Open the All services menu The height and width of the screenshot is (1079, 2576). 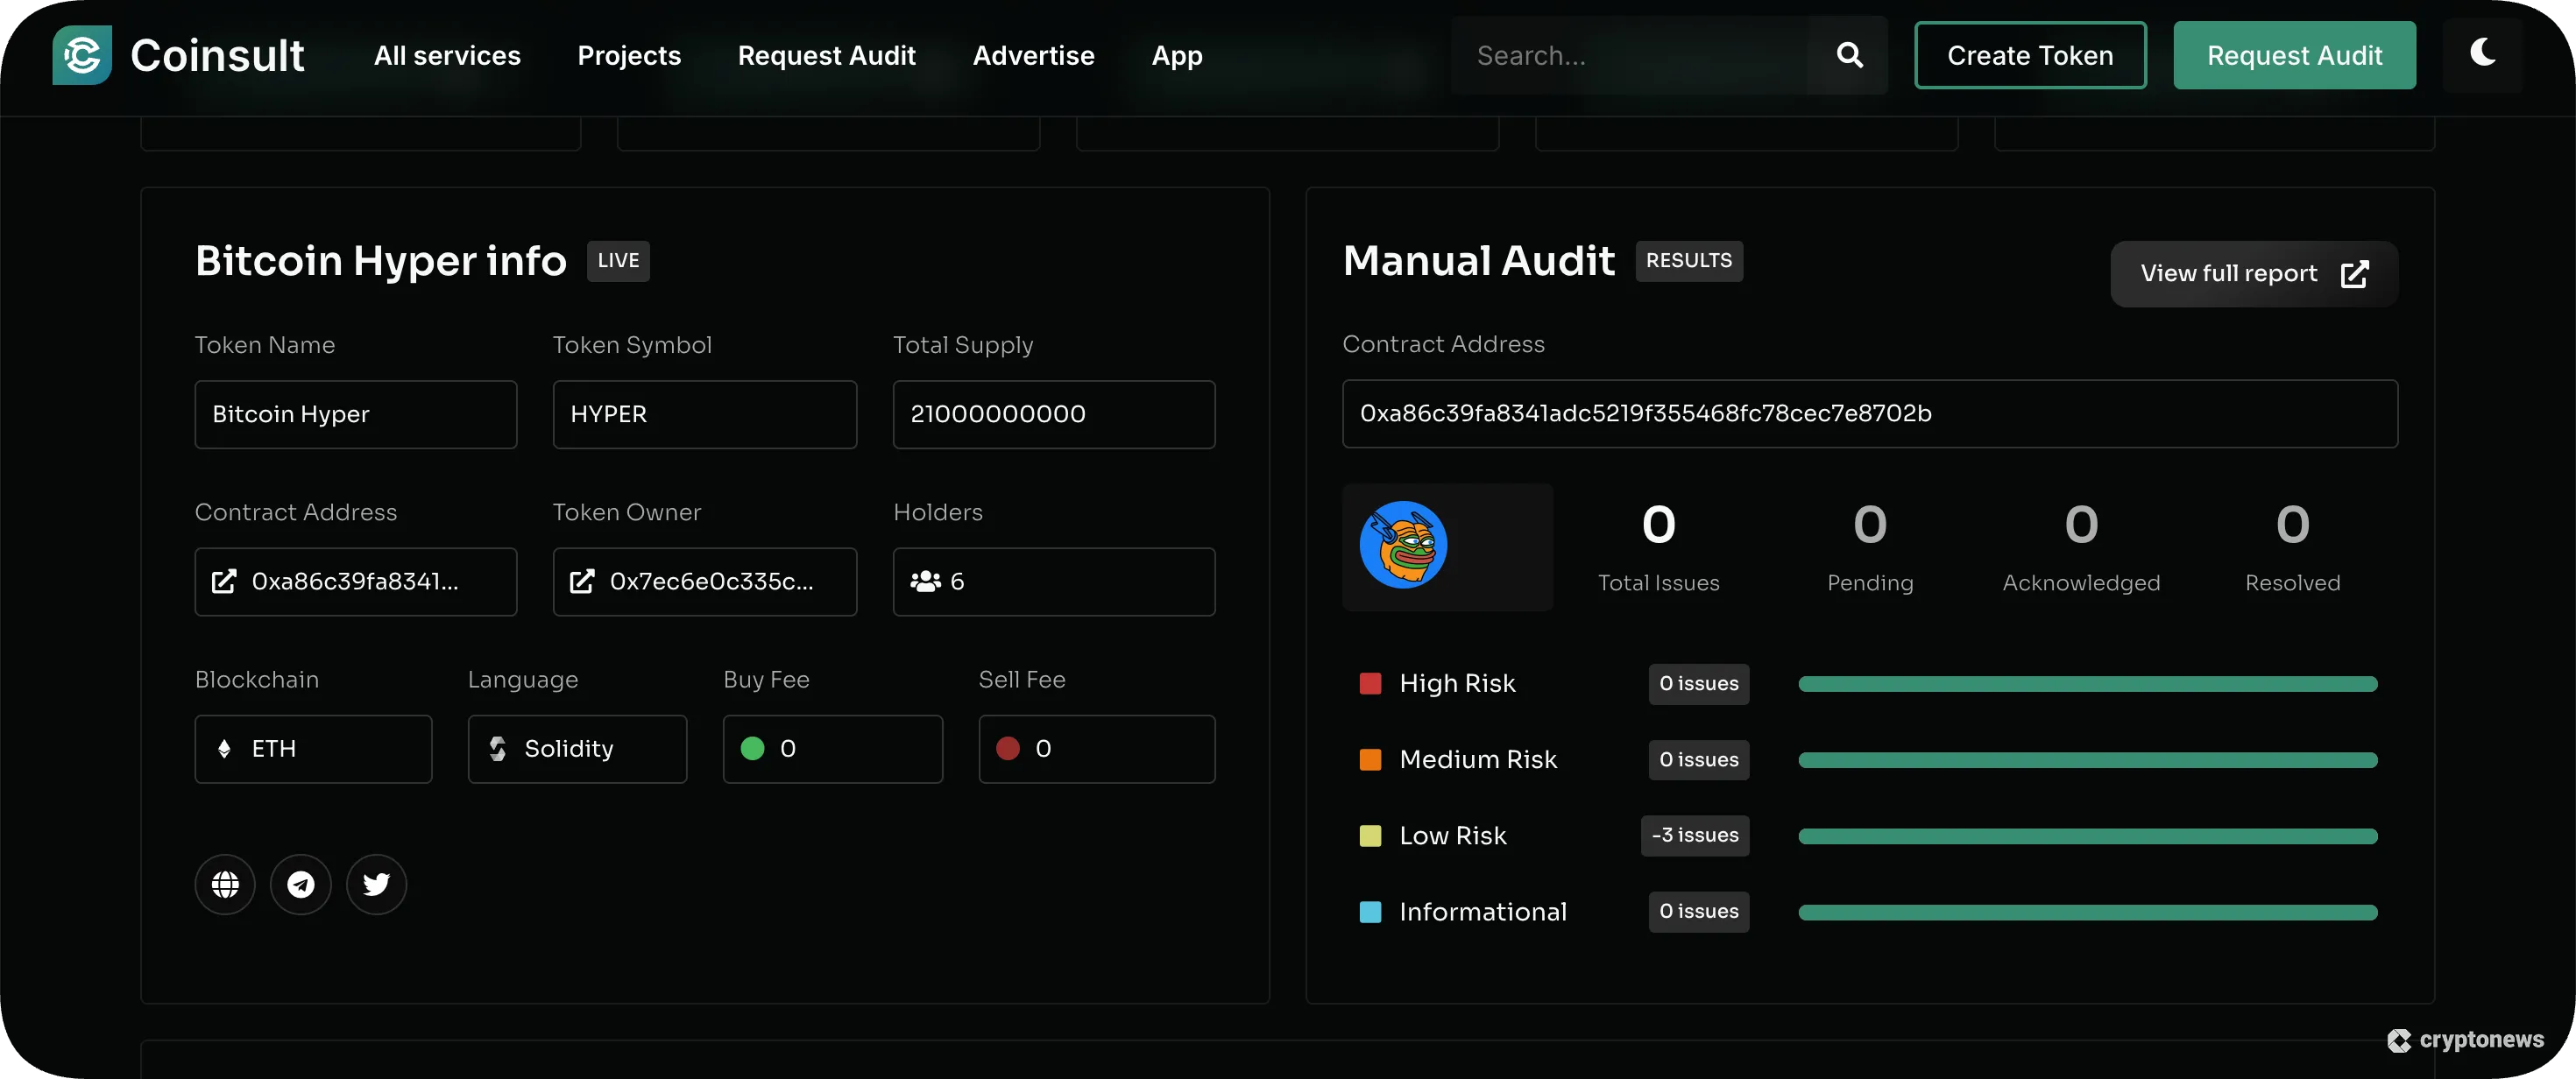coord(446,55)
